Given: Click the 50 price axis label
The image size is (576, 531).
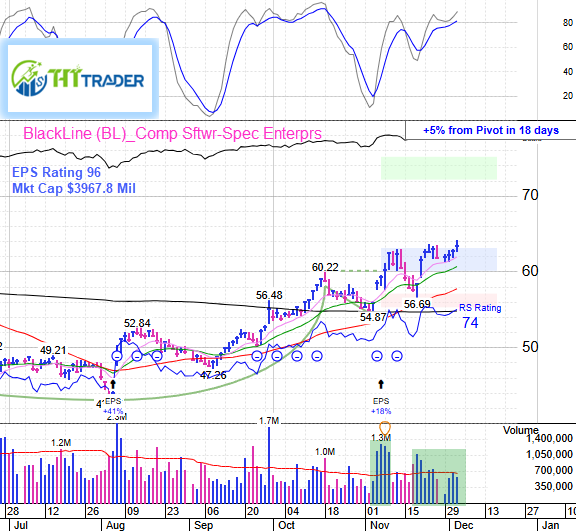Looking at the screenshot, I should pyautogui.click(x=530, y=347).
